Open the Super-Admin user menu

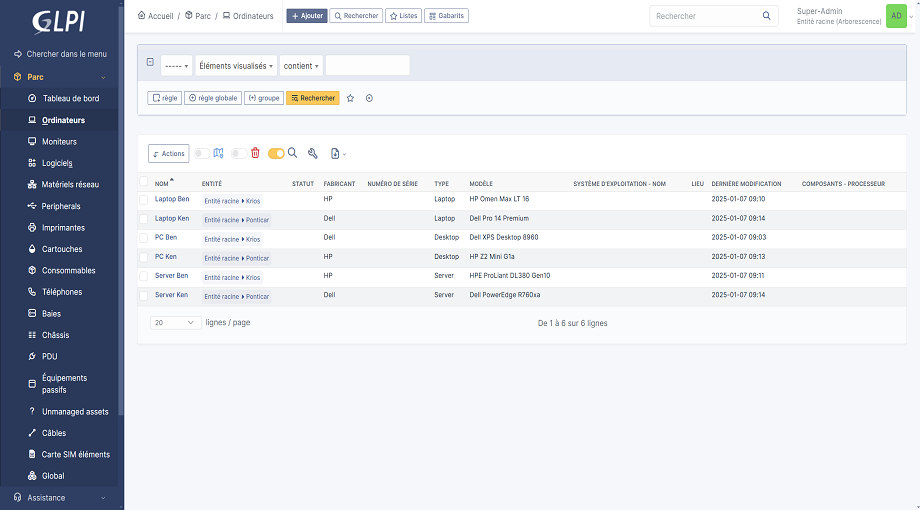(853, 16)
